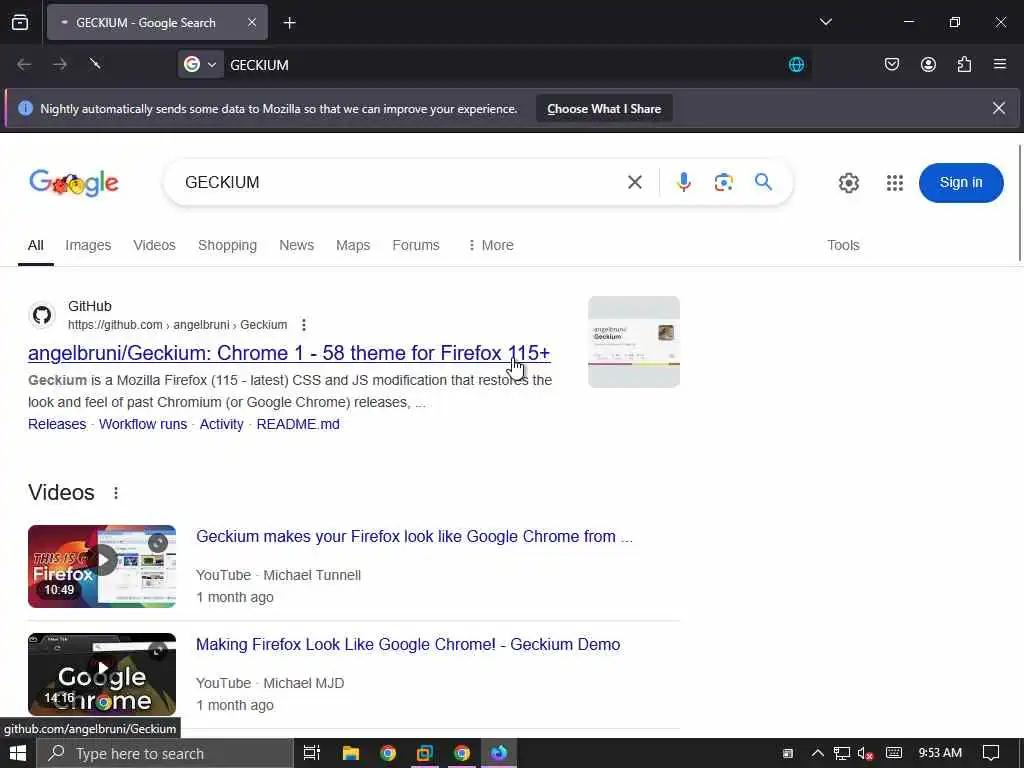The image size is (1024, 768).
Task: Show hidden system tray icons
Action: [x=817, y=753]
